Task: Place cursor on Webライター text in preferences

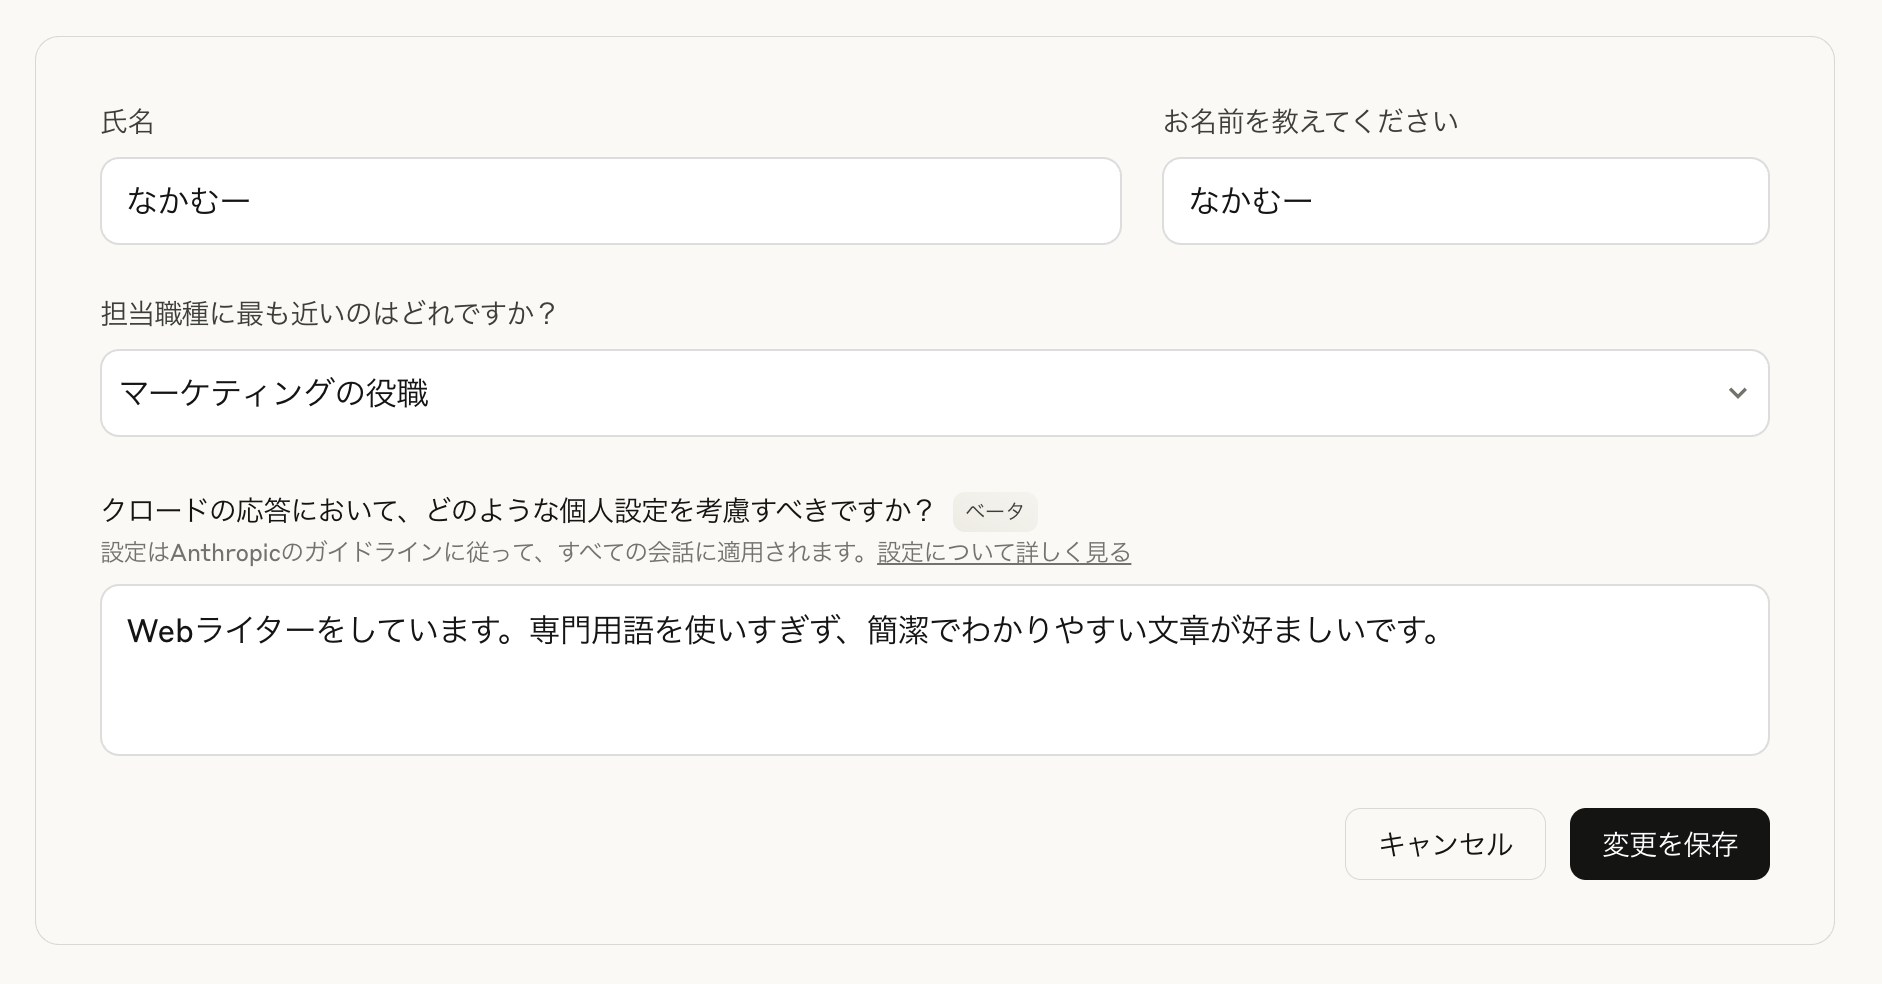Action: coord(222,630)
